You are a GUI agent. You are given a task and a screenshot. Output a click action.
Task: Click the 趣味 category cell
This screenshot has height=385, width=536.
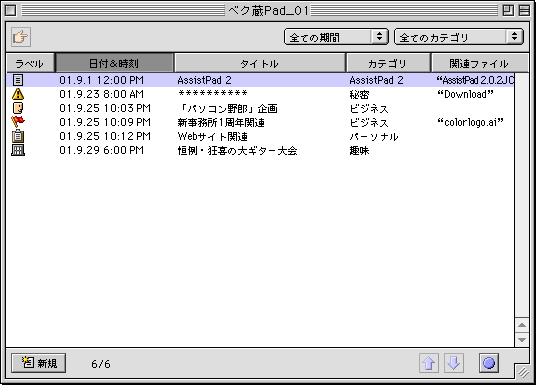359,150
